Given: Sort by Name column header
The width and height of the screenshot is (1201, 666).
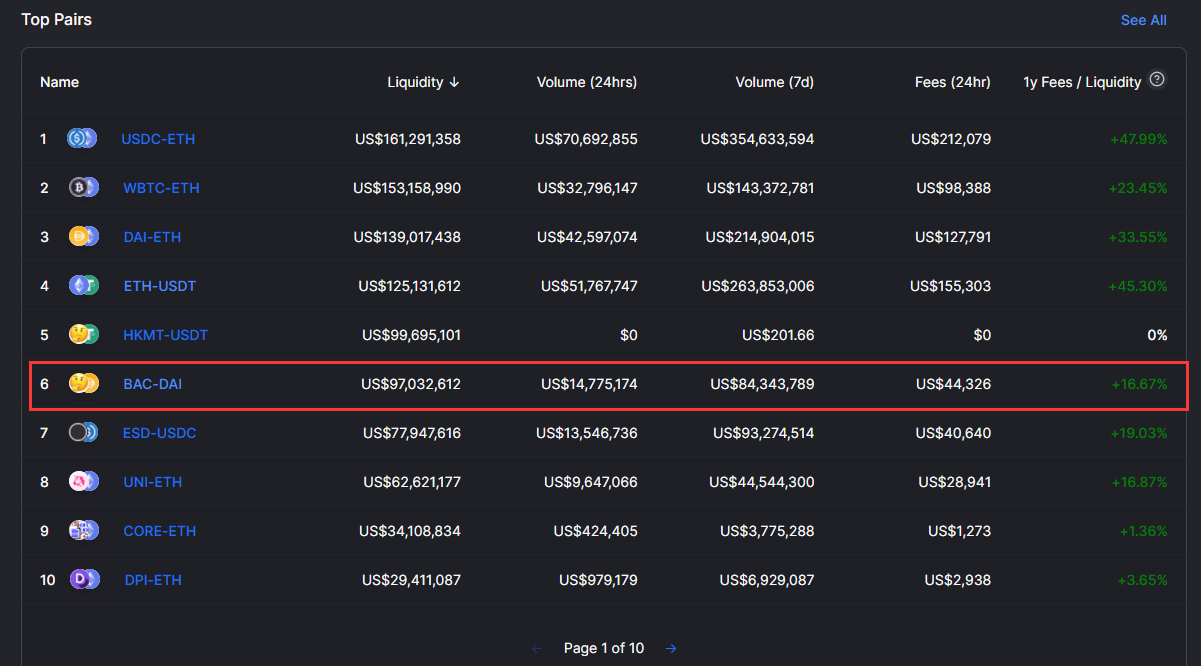Looking at the screenshot, I should pyautogui.click(x=59, y=82).
